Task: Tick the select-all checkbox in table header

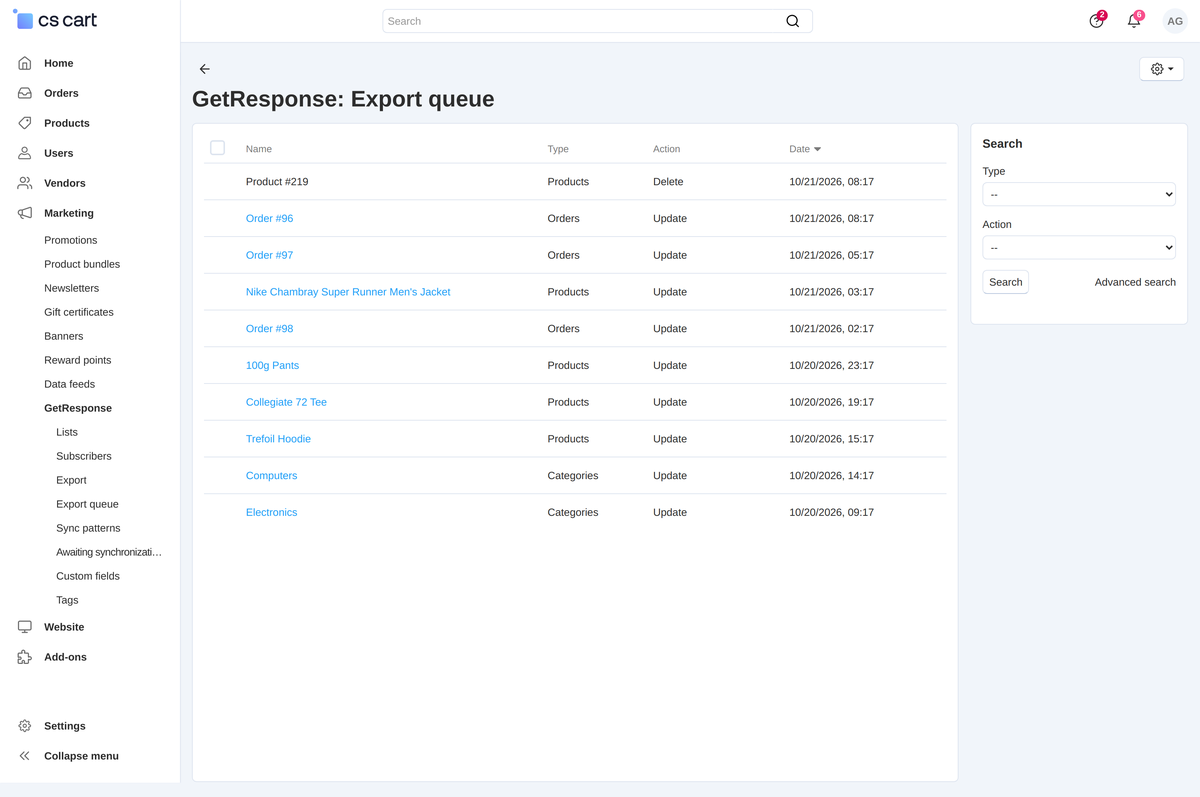Action: click(217, 148)
